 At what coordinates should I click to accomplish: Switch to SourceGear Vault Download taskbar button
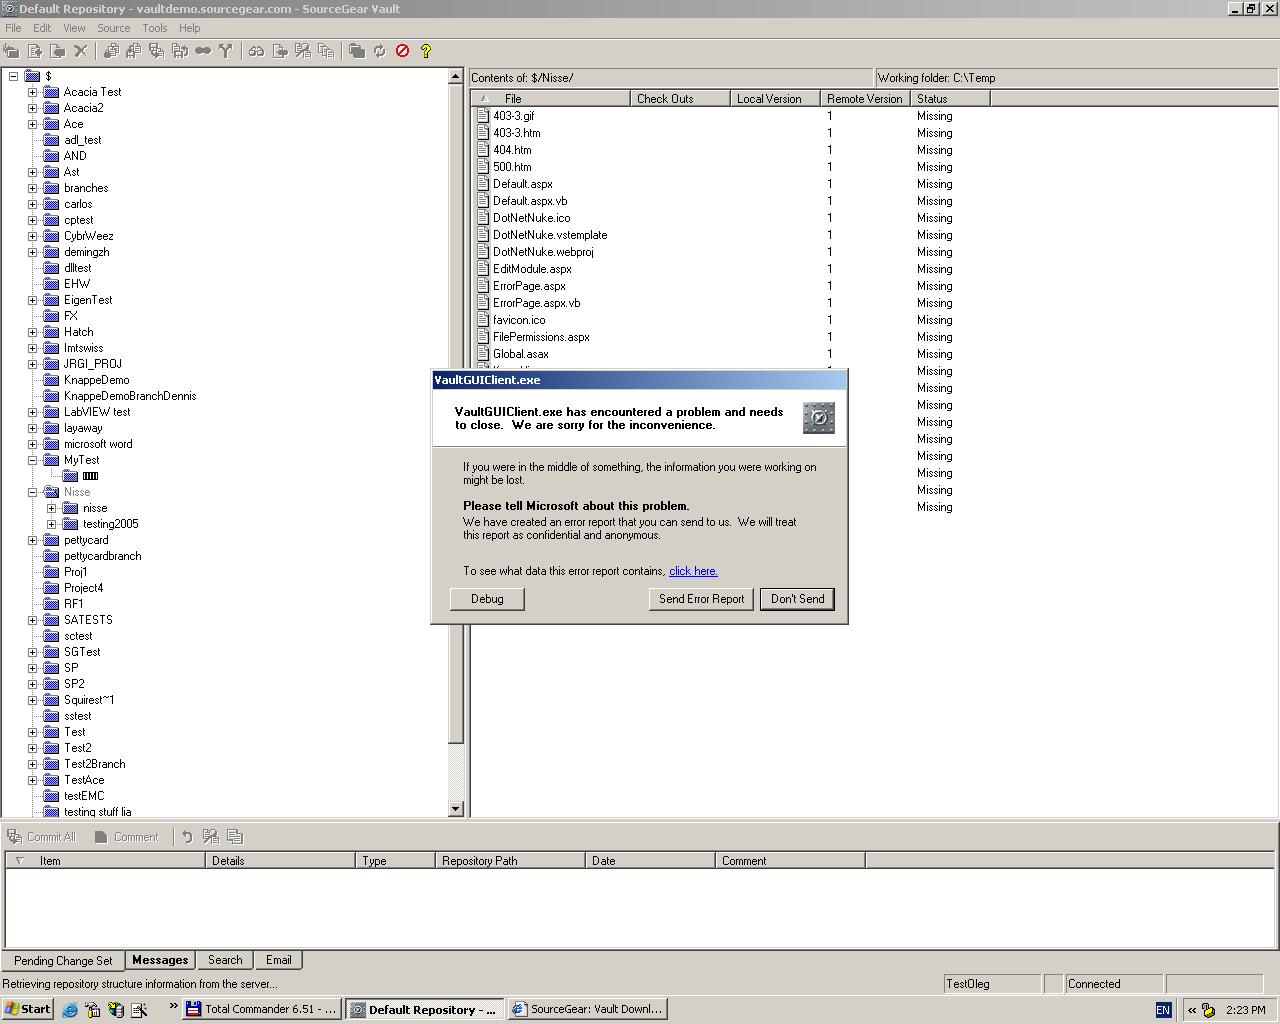coord(587,1010)
